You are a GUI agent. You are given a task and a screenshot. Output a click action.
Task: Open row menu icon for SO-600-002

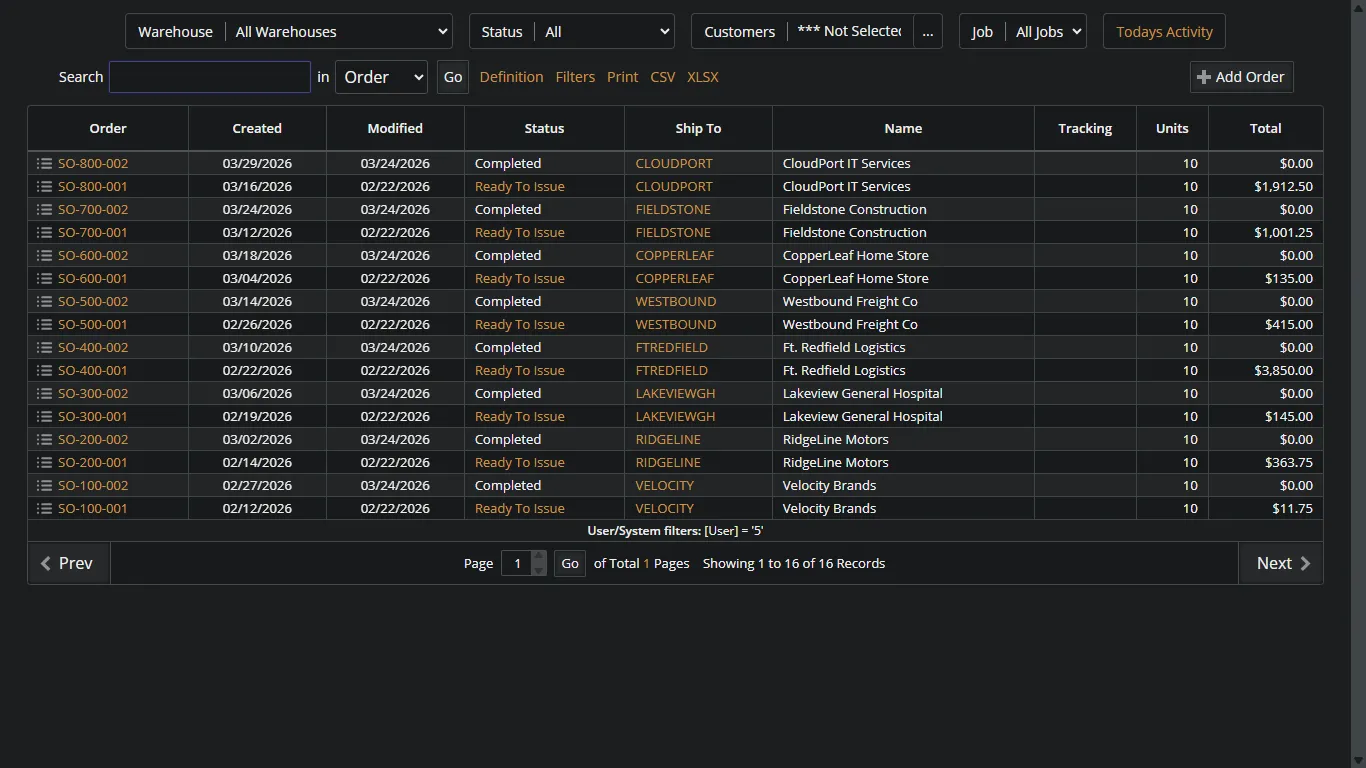[x=44, y=255]
